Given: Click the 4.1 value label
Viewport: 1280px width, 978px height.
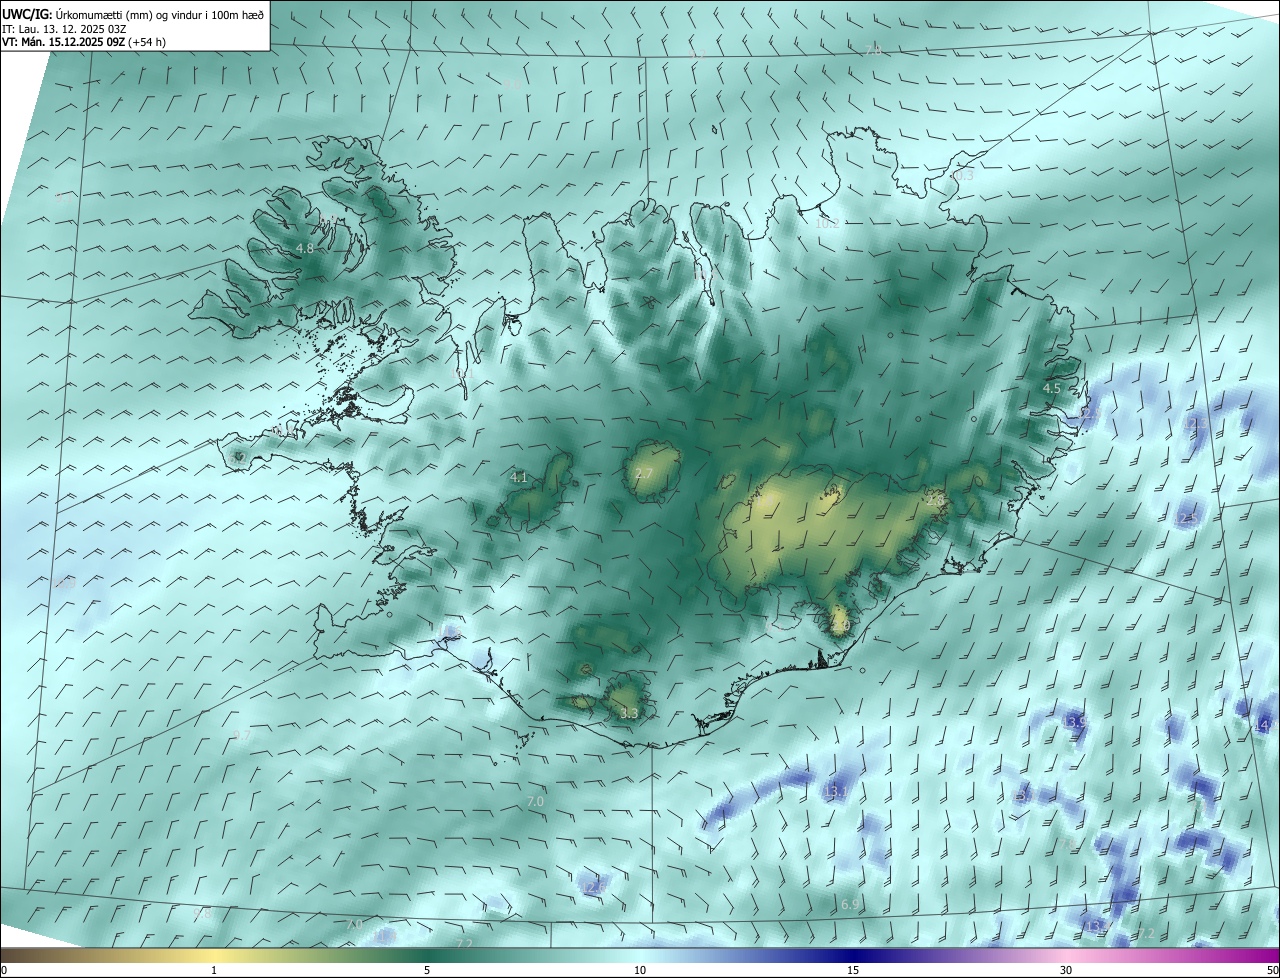Looking at the screenshot, I should tap(518, 478).
